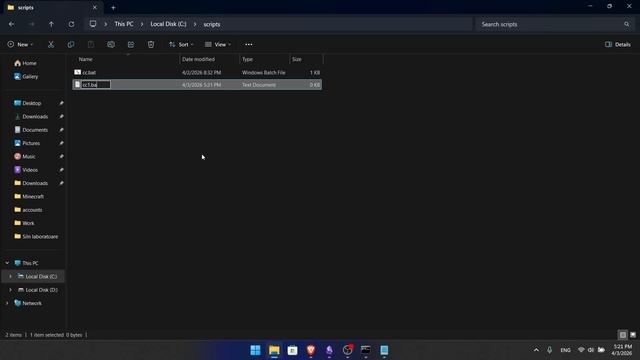The image size is (640, 360).
Task: Click This PC in the address bar
Action: [124, 24]
